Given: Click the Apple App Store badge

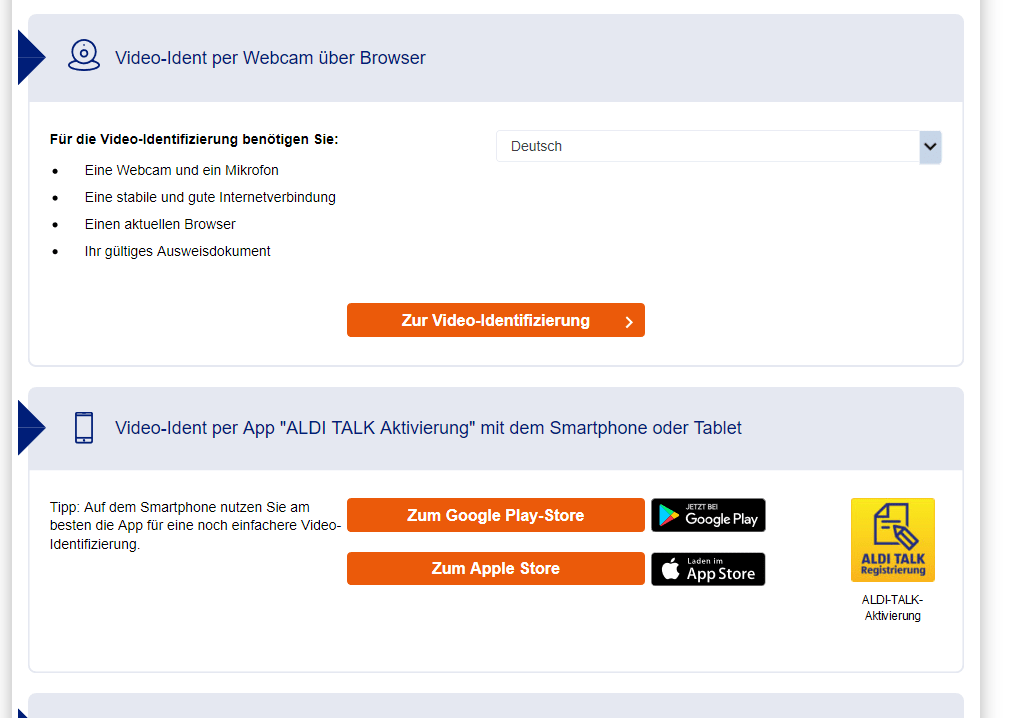Looking at the screenshot, I should (708, 569).
